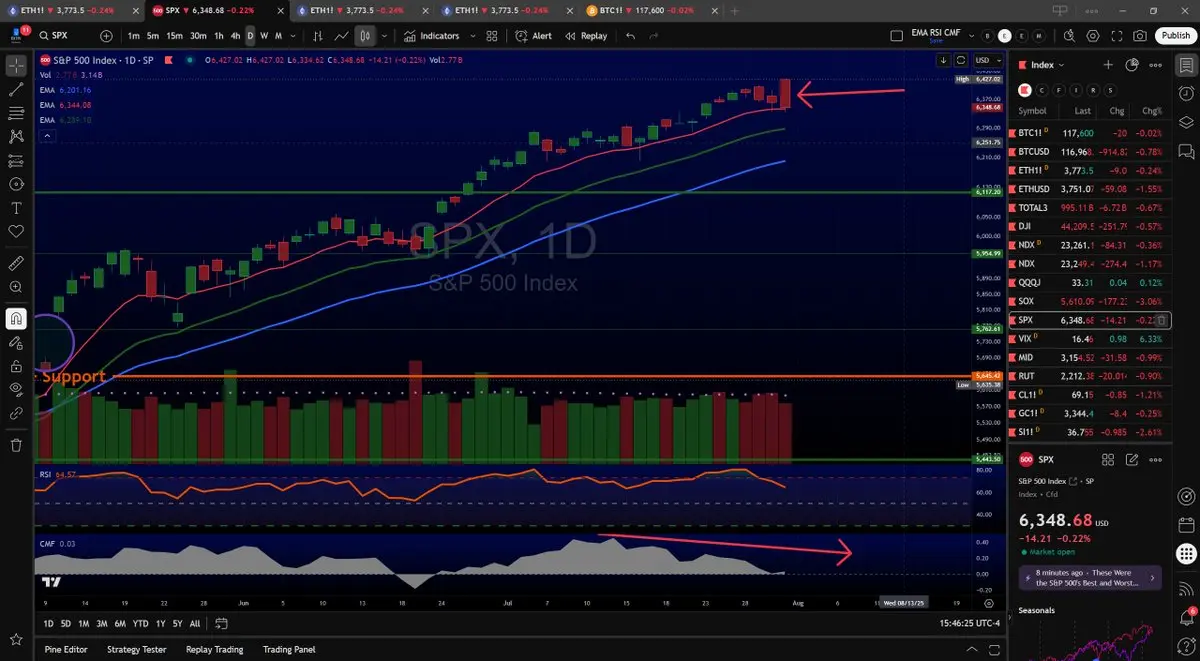Open quick search magnifier icon in top bar
This screenshot has width=1200, height=661.
coord(1069,35)
